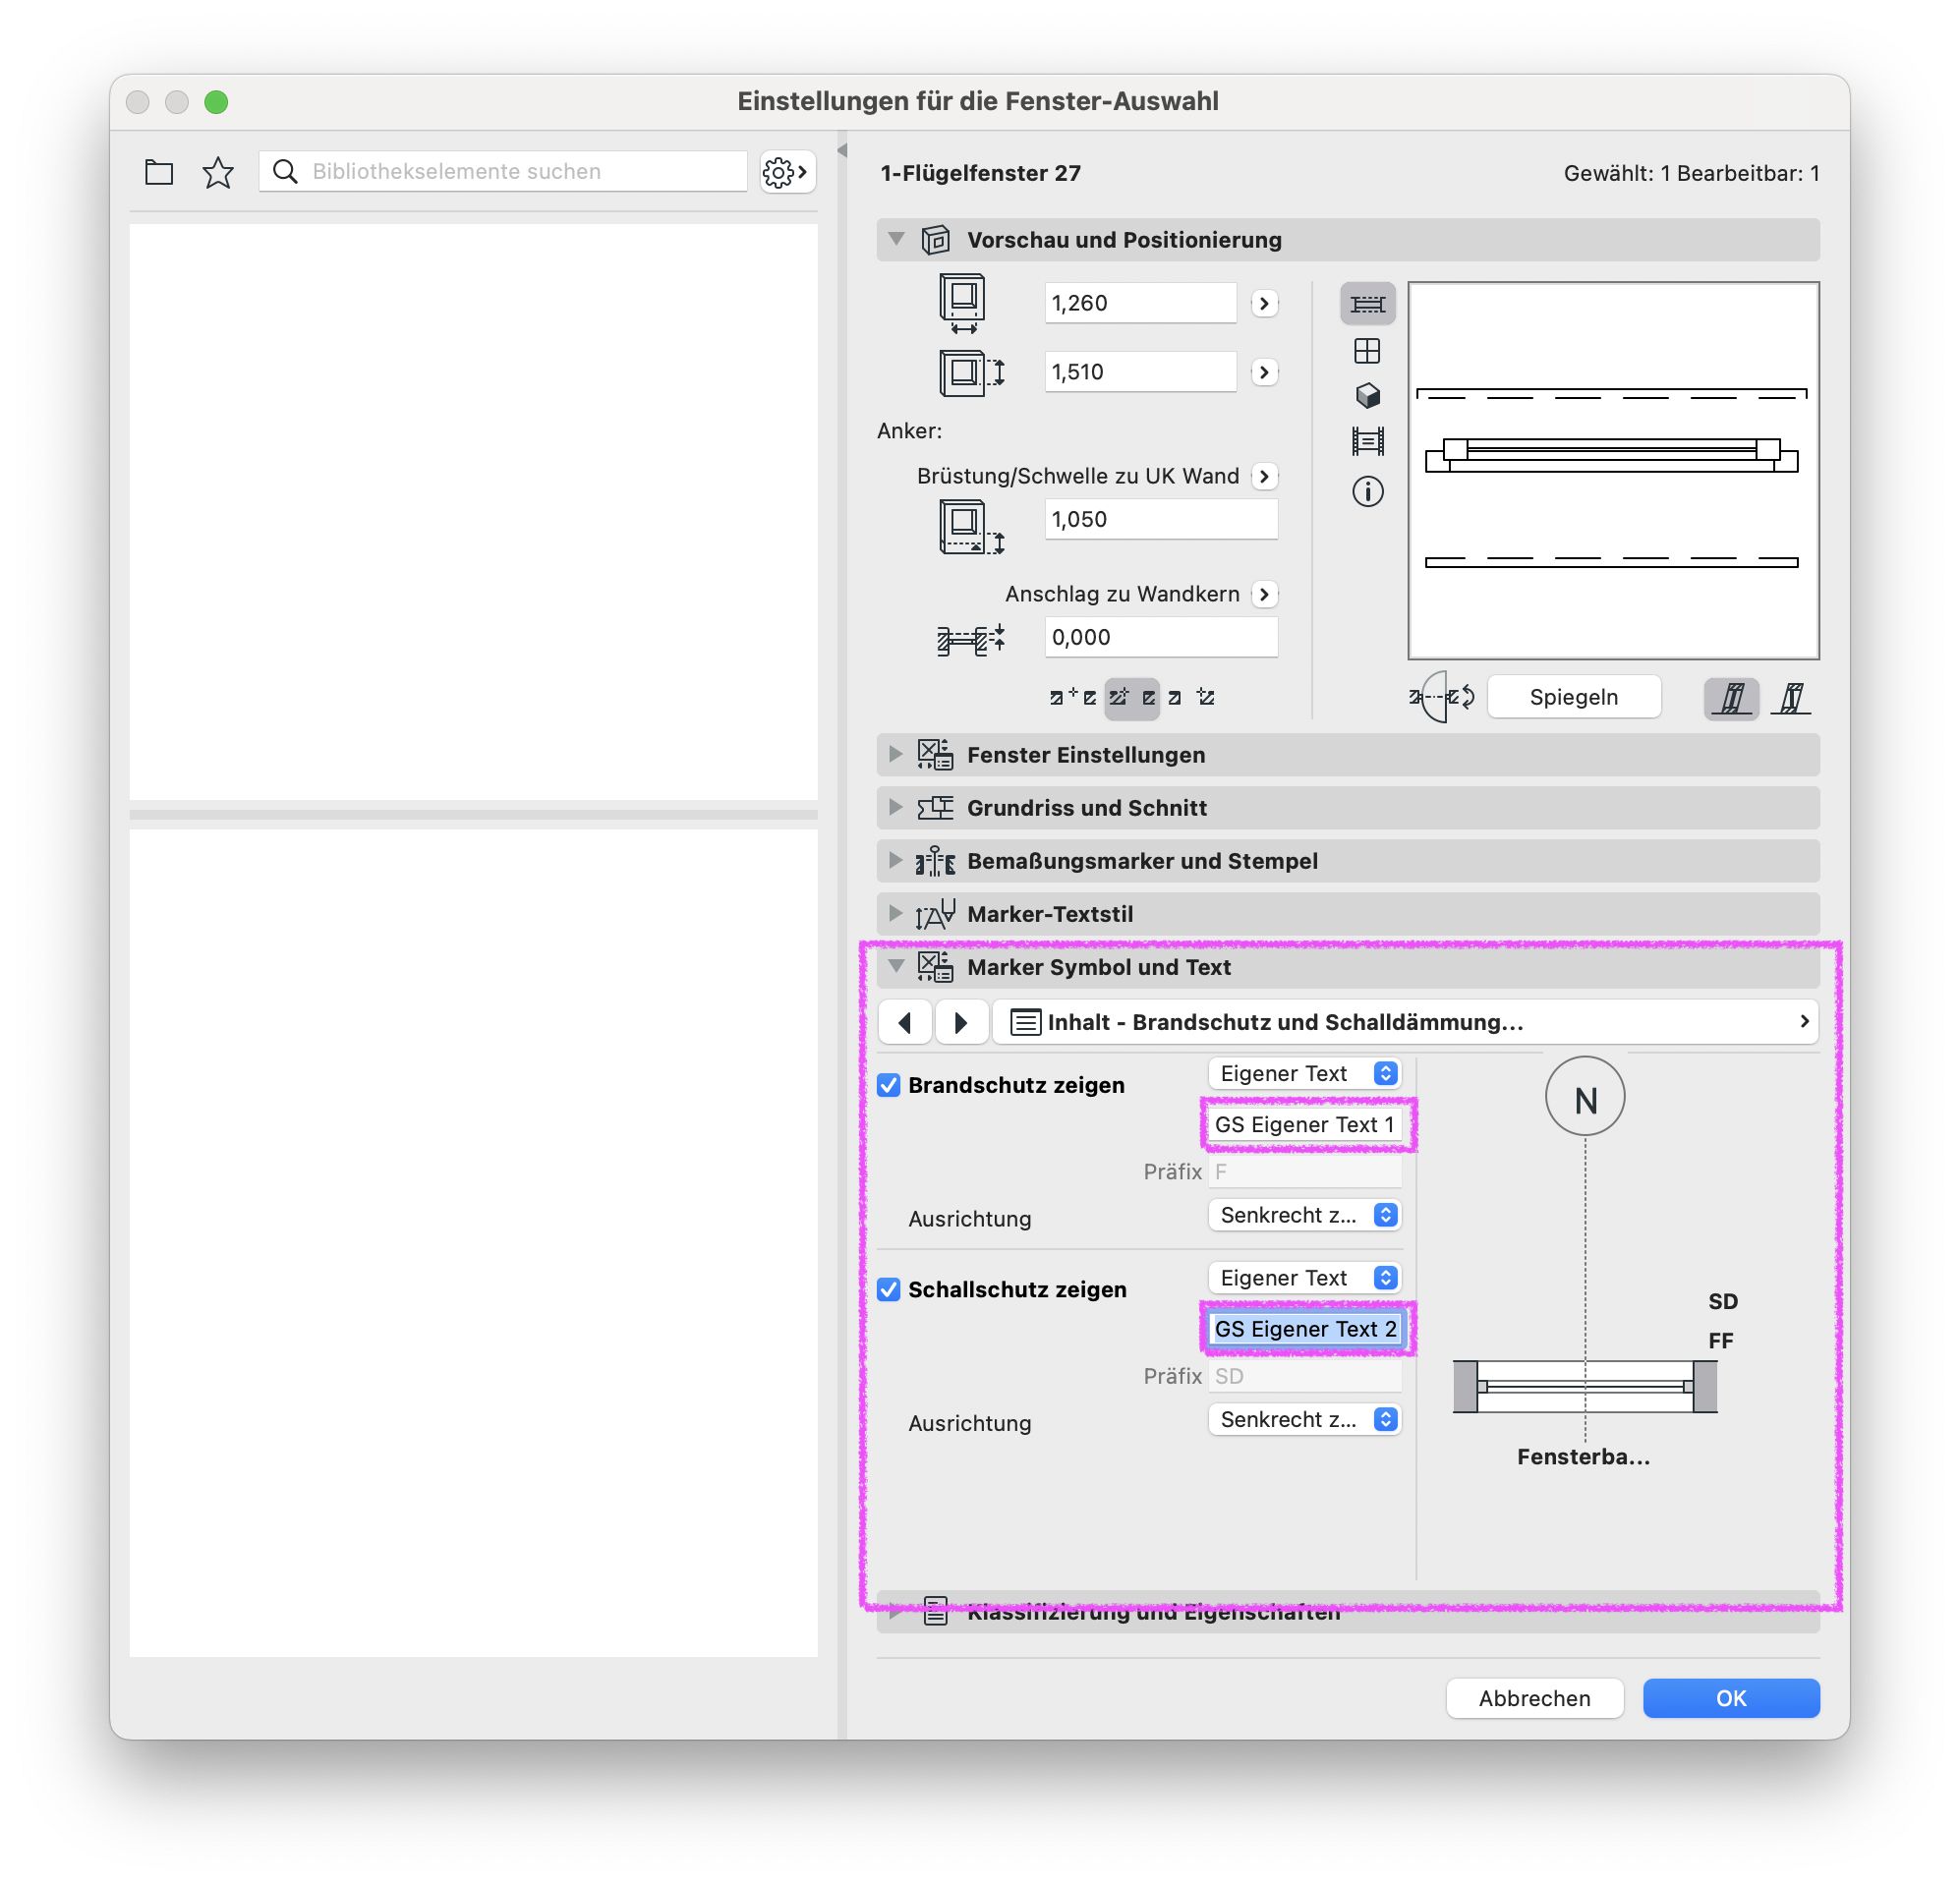Uncheck Brandschutz zeigen
This screenshot has width=1960, height=1885.
pos(888,1086)
